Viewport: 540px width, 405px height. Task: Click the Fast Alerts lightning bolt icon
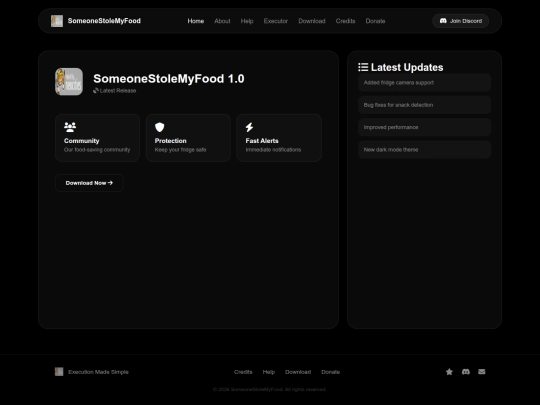tap(249, 127)
